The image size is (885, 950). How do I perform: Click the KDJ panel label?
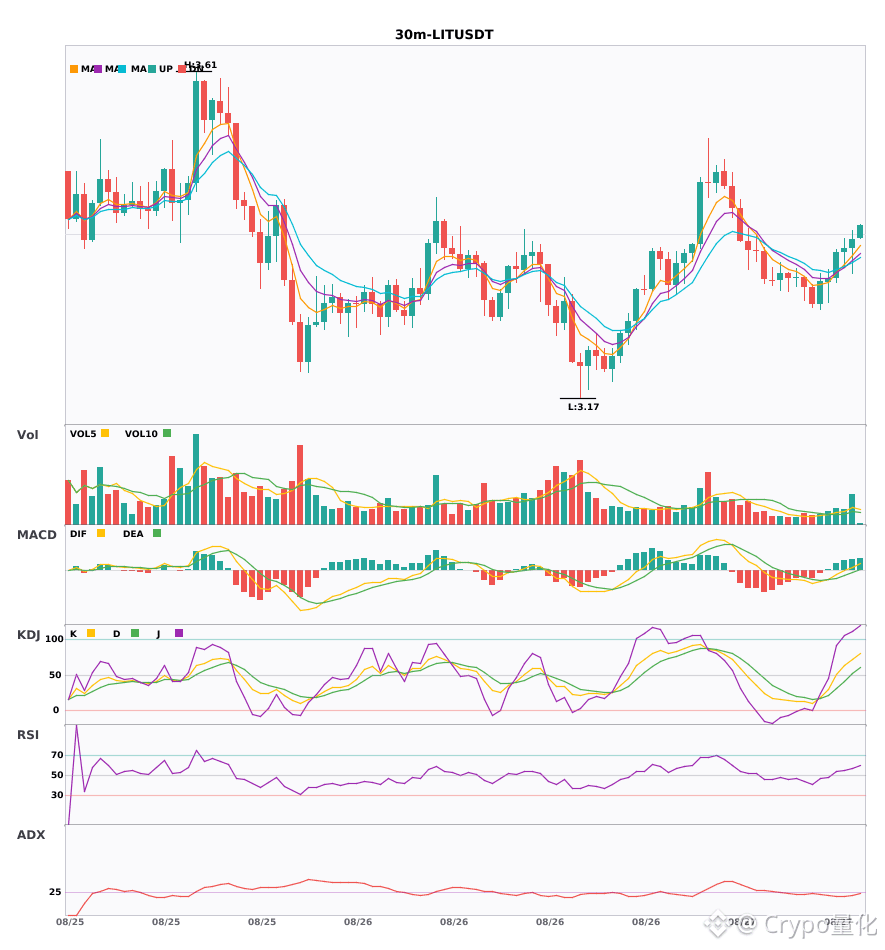pos(28,635)
